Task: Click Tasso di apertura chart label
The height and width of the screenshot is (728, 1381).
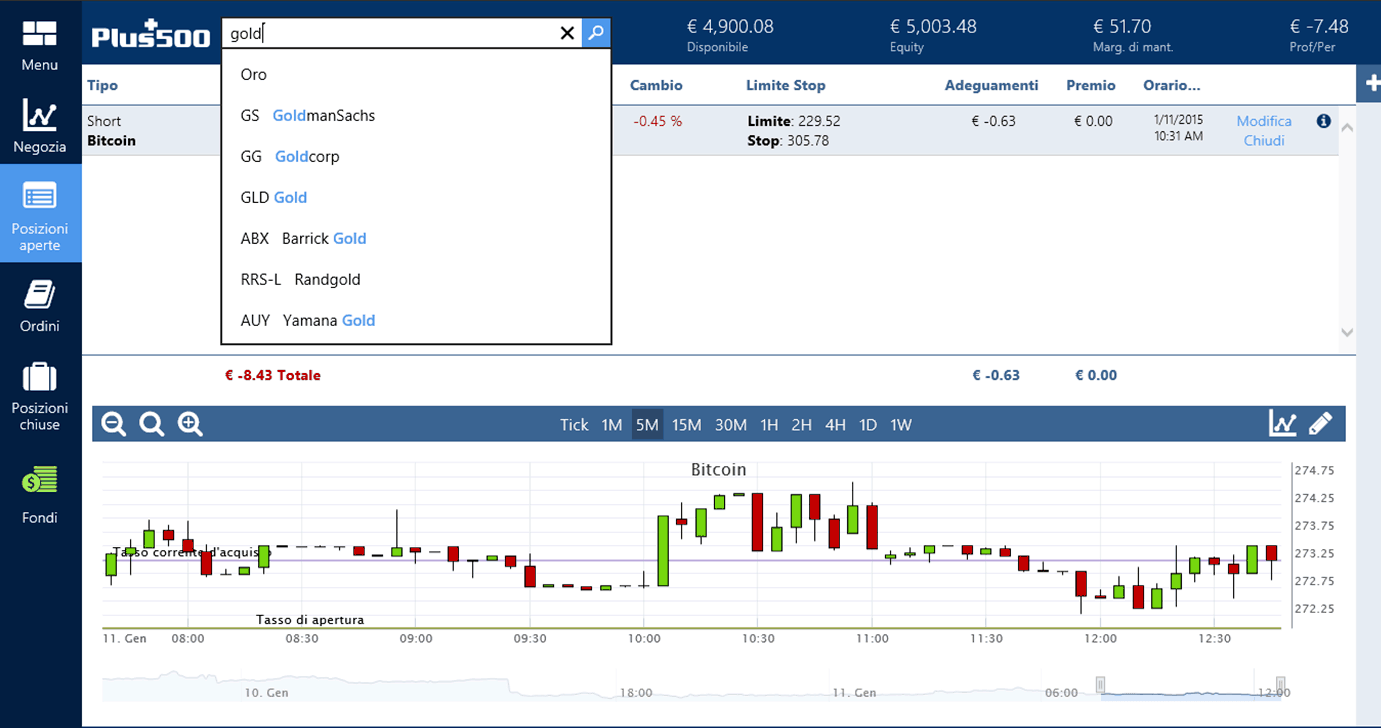Action: point(310,620)
